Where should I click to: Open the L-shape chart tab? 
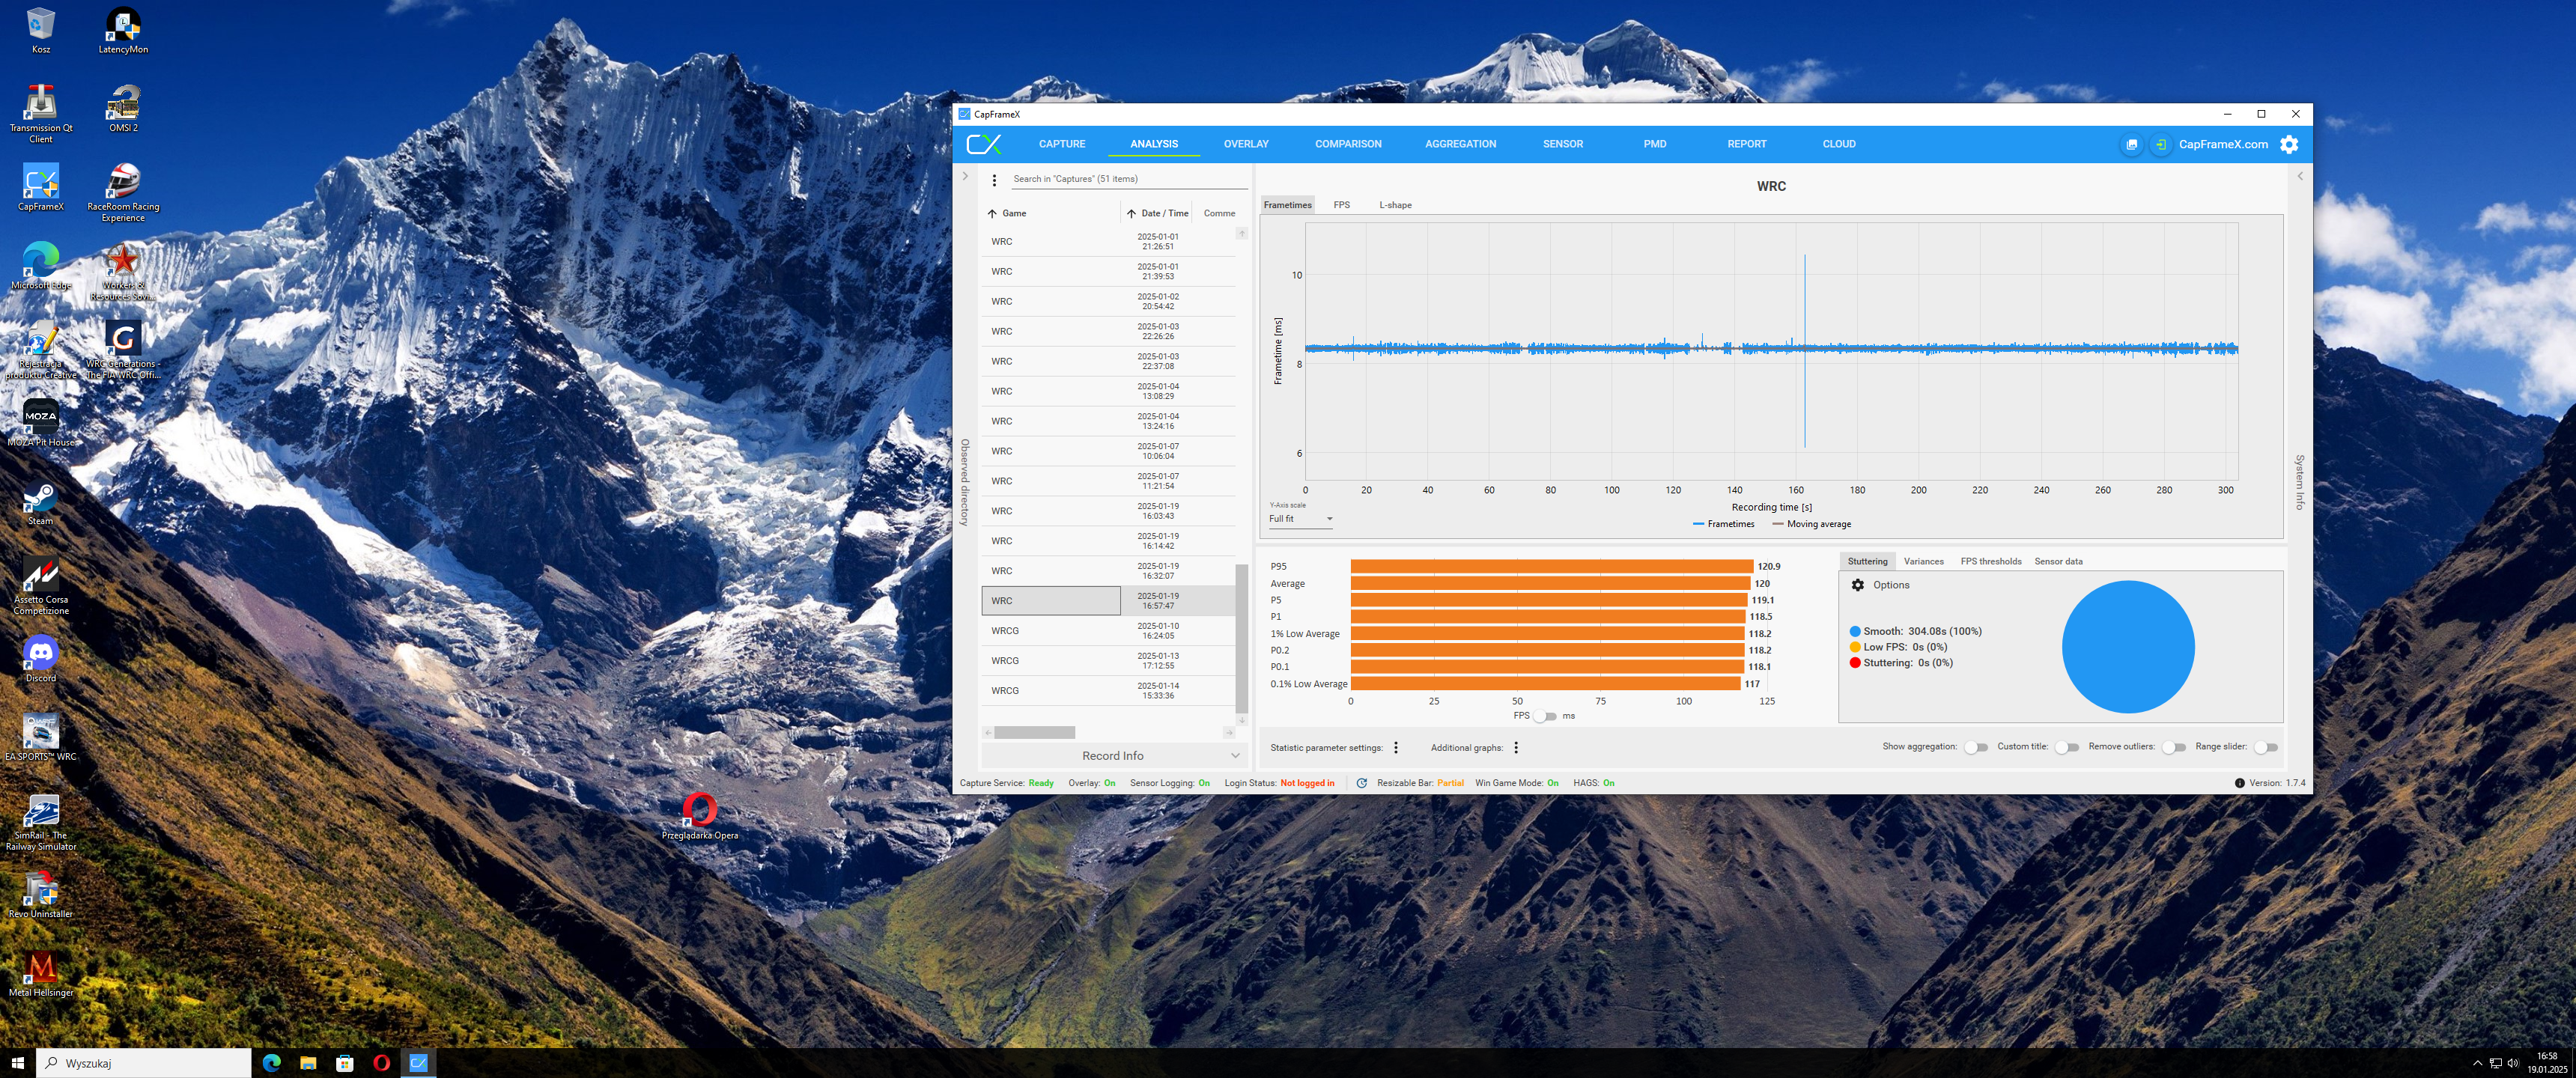coord(1395,205)
